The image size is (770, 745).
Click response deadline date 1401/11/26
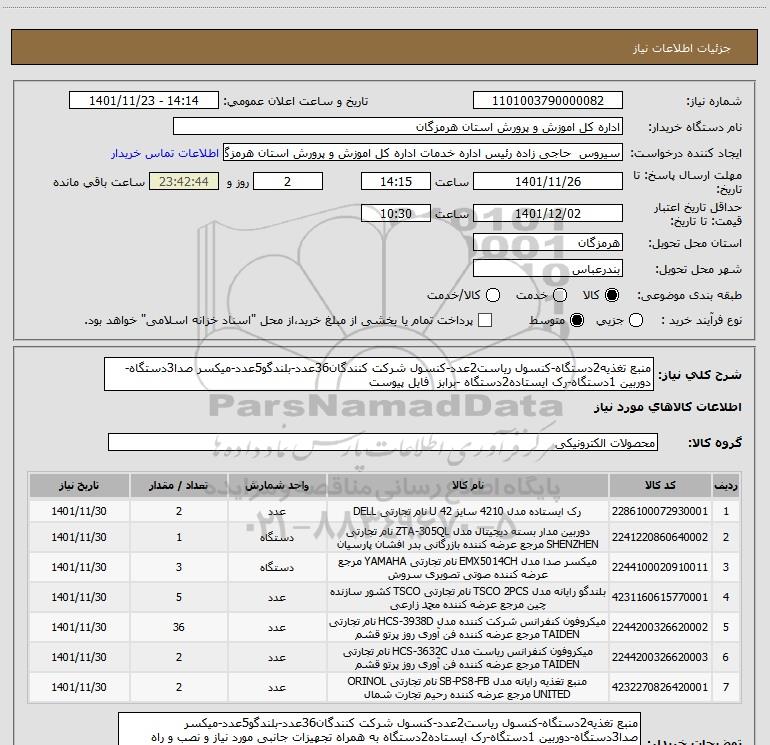(548, 182)
